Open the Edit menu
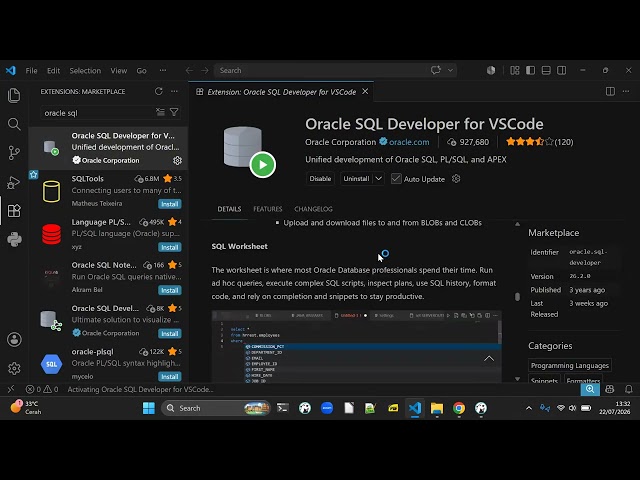 [53, 71]
